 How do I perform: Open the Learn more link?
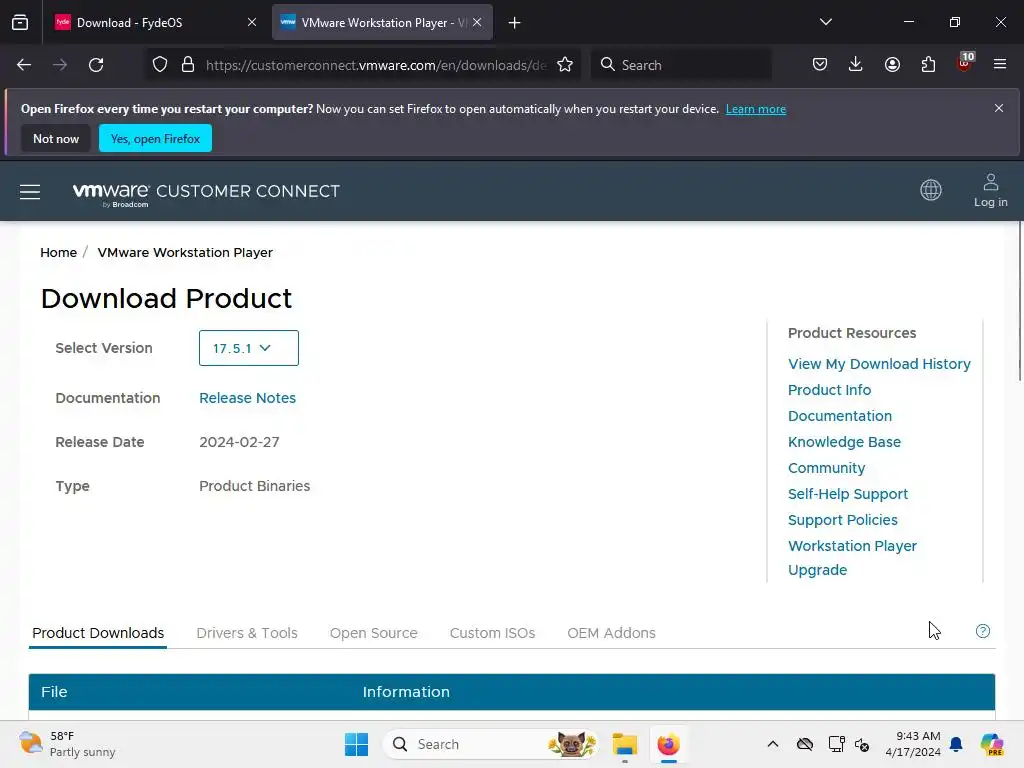click(x=756, y=109)
